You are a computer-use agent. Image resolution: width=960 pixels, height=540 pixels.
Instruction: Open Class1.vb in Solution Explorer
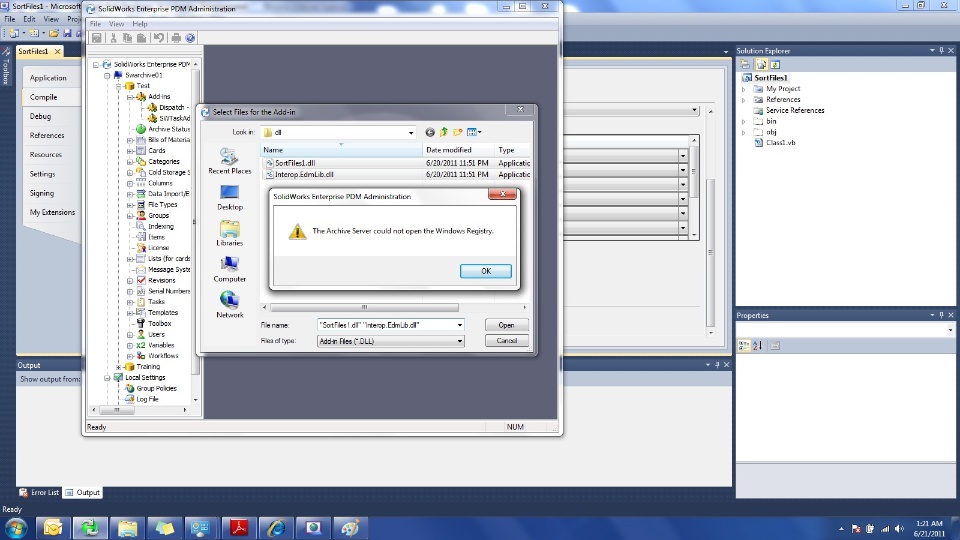point(781,143)
